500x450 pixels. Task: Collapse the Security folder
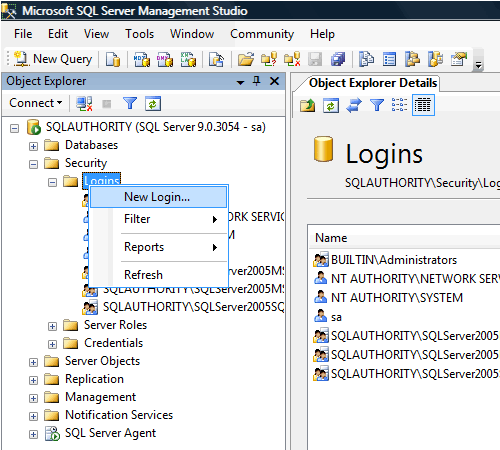(x=33, y=164)
